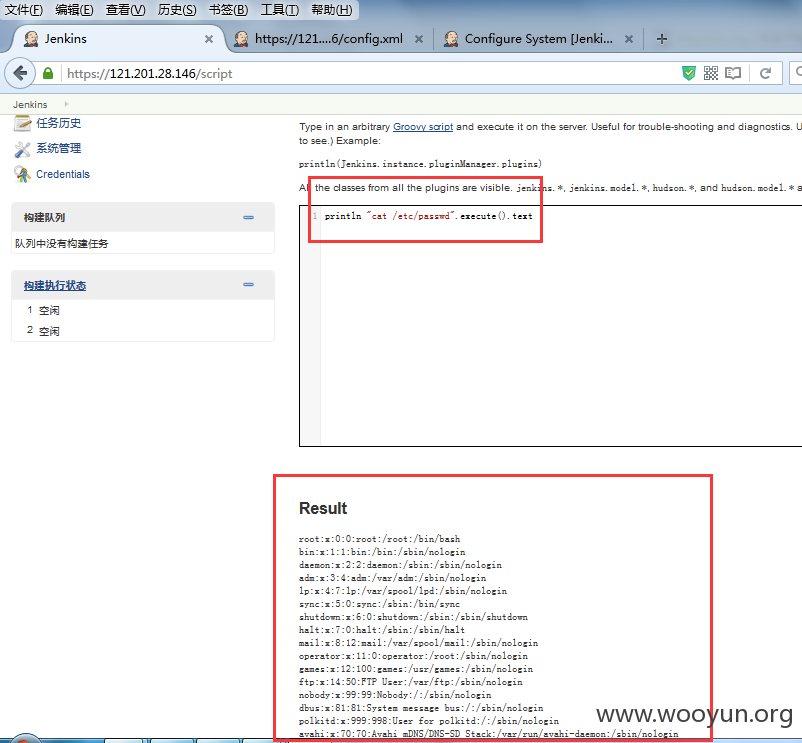Open the 历史(S) menu
The height and width of the screenshot is (743, 802).
pos(177,10)
